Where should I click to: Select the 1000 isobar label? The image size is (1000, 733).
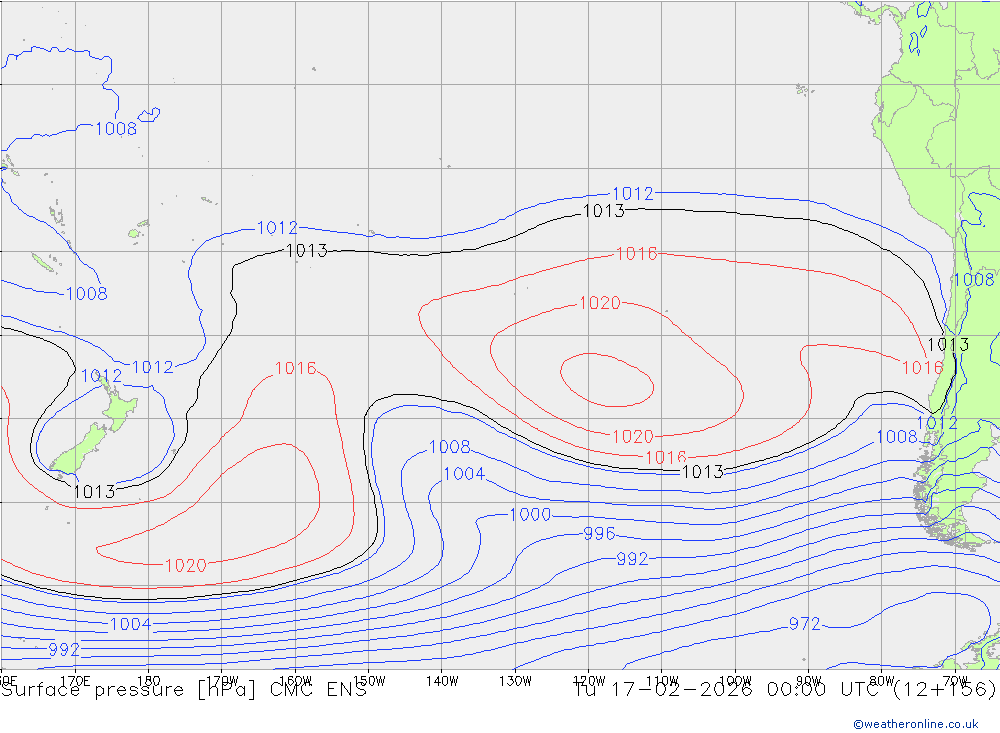pyautogui.click(x=530, y=515)
